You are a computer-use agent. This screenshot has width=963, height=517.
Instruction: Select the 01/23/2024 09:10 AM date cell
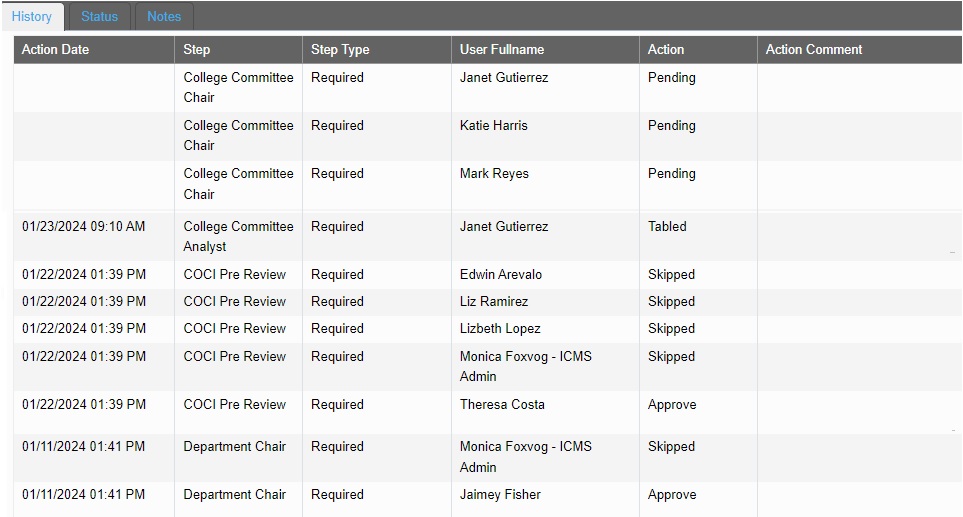pyautogui.click(x=94, y=236)
